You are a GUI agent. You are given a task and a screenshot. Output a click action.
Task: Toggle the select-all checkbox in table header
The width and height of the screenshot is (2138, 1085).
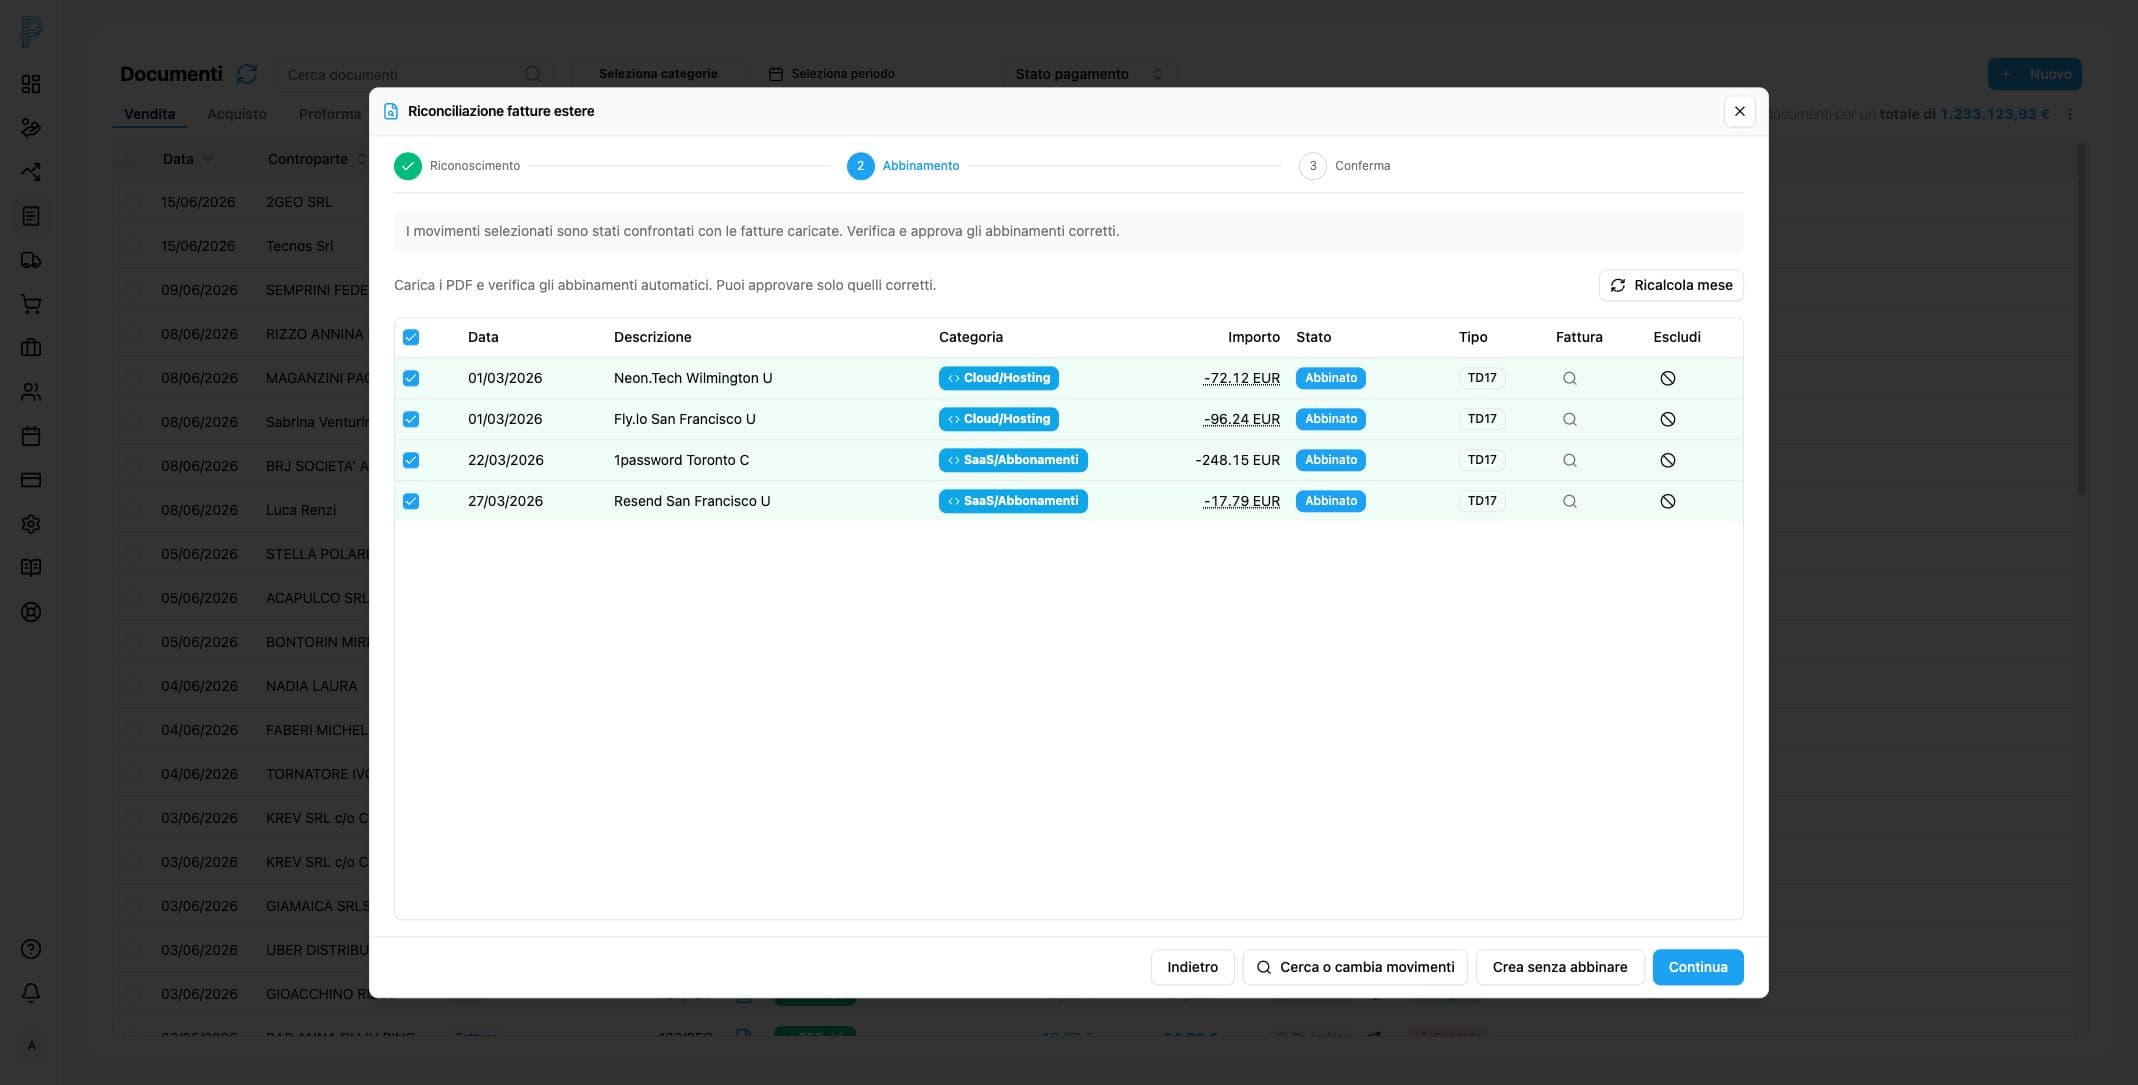tap(411, 337)
